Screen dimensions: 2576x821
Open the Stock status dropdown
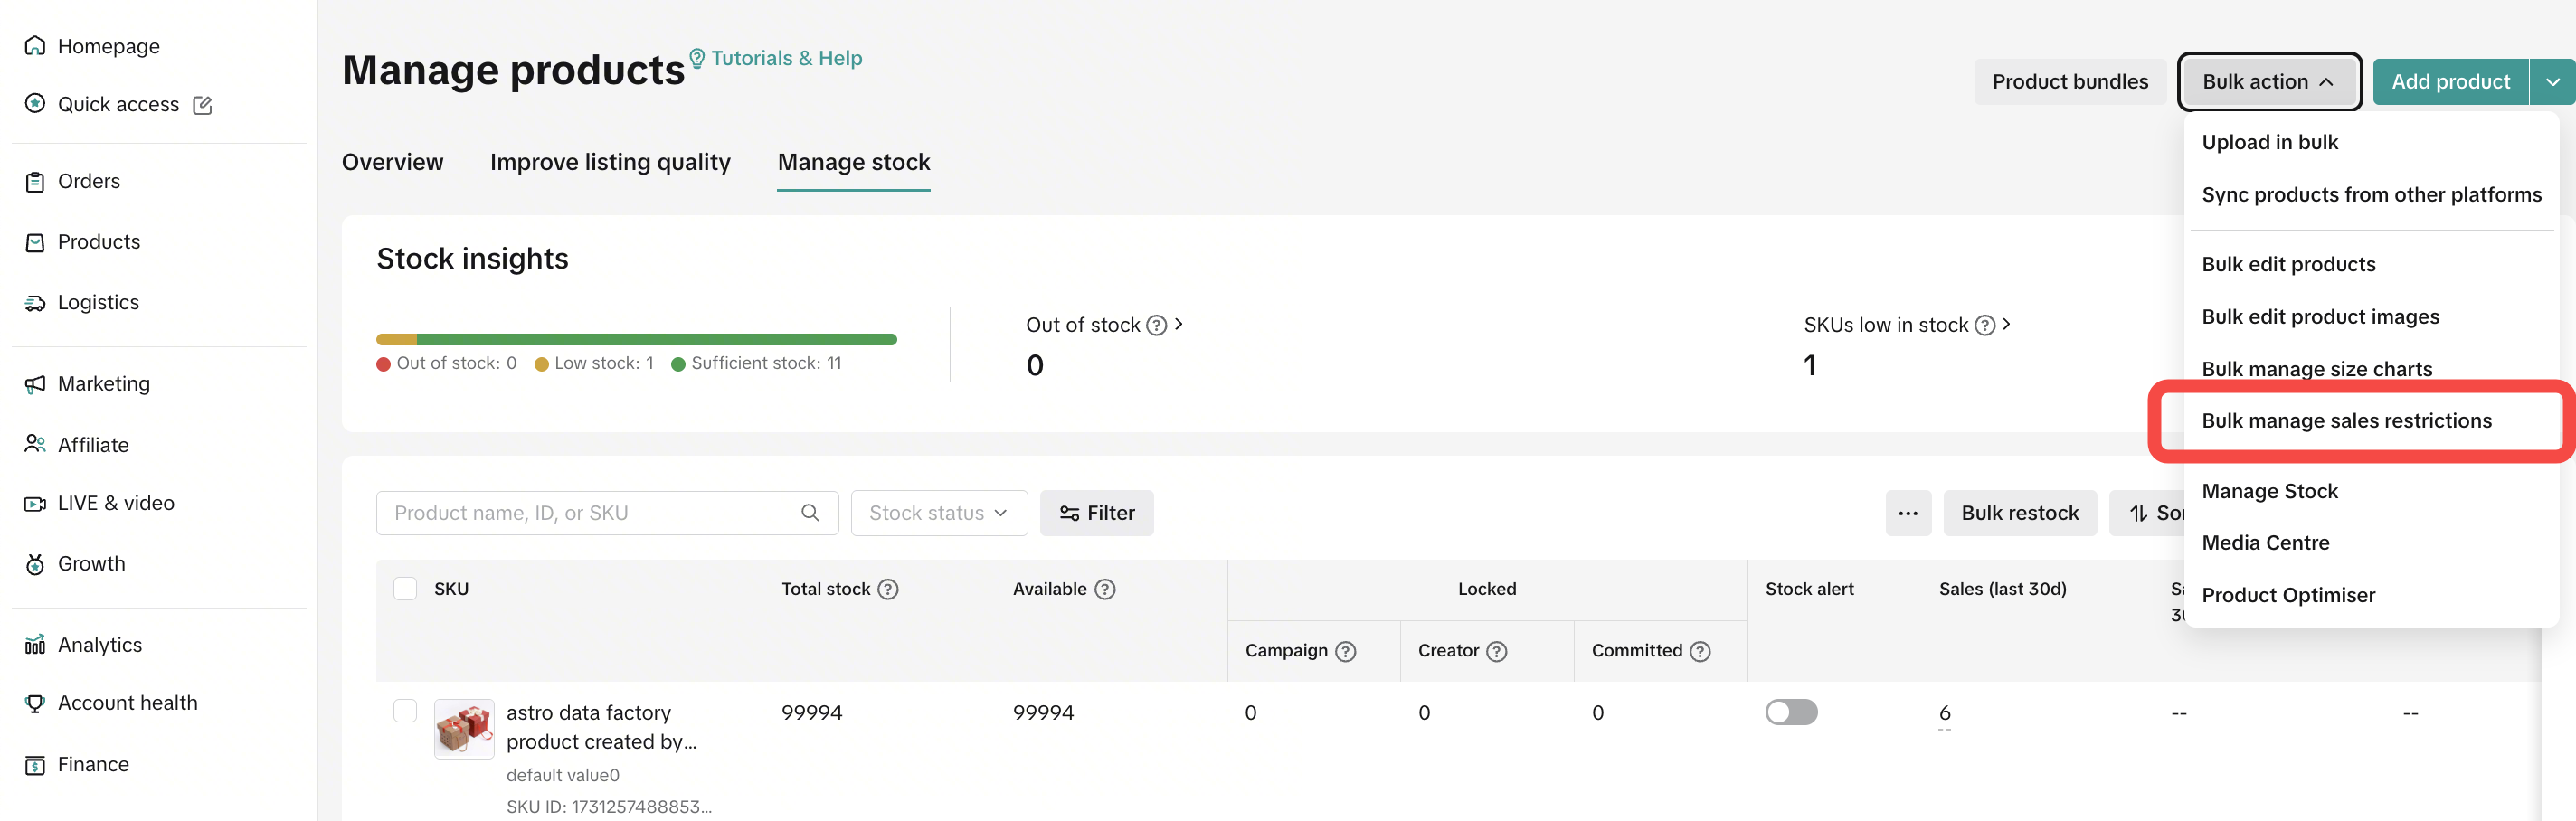point(938,513)
